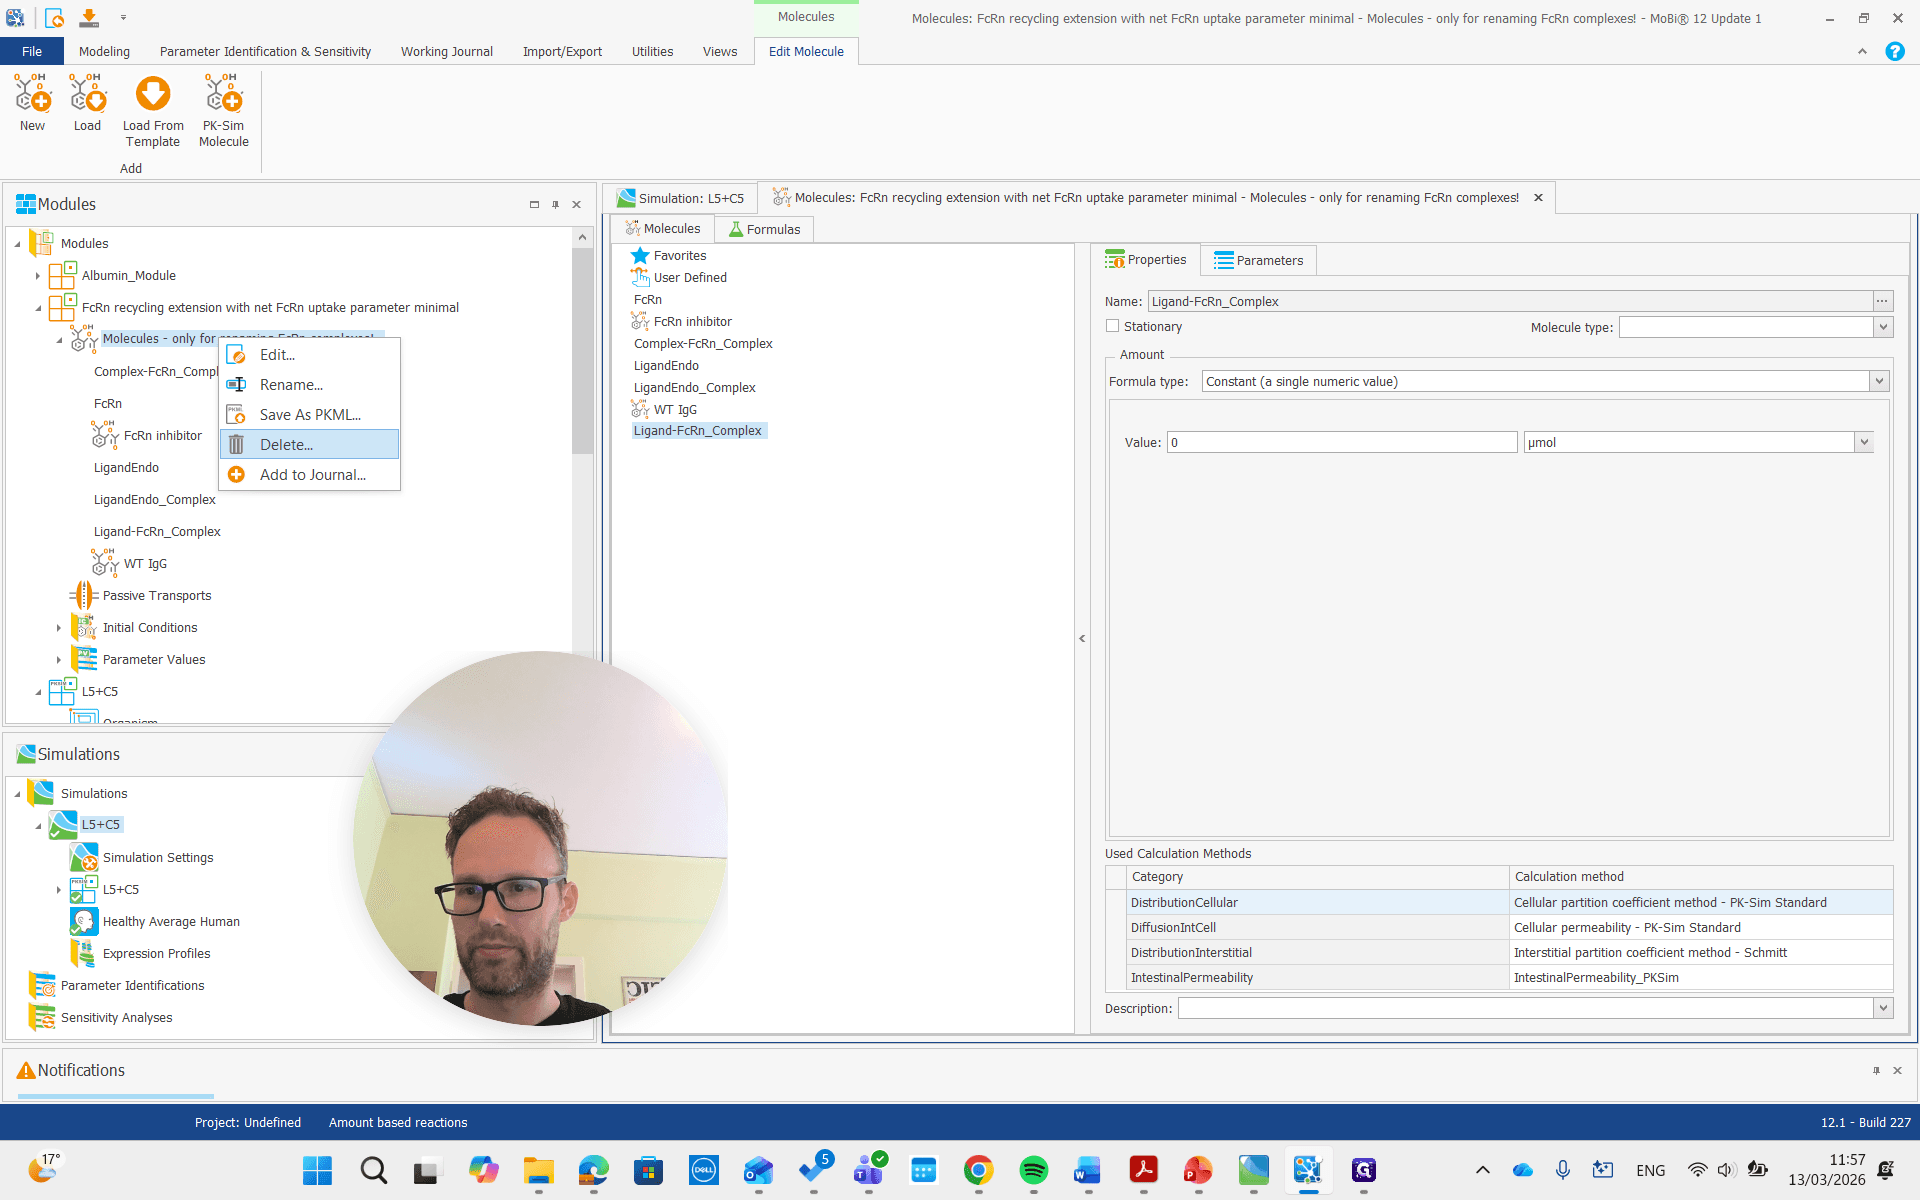Image resolution: width=1920 pixels, height=1200 pixels.
Task: Click the Load From Template icon
Action: pyautogui.click(x=153, y=94)
